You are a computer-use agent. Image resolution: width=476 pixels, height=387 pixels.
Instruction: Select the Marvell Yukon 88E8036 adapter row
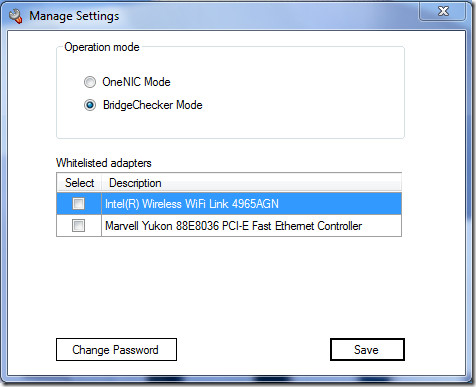pyautogui.click(x=229, y=226)
